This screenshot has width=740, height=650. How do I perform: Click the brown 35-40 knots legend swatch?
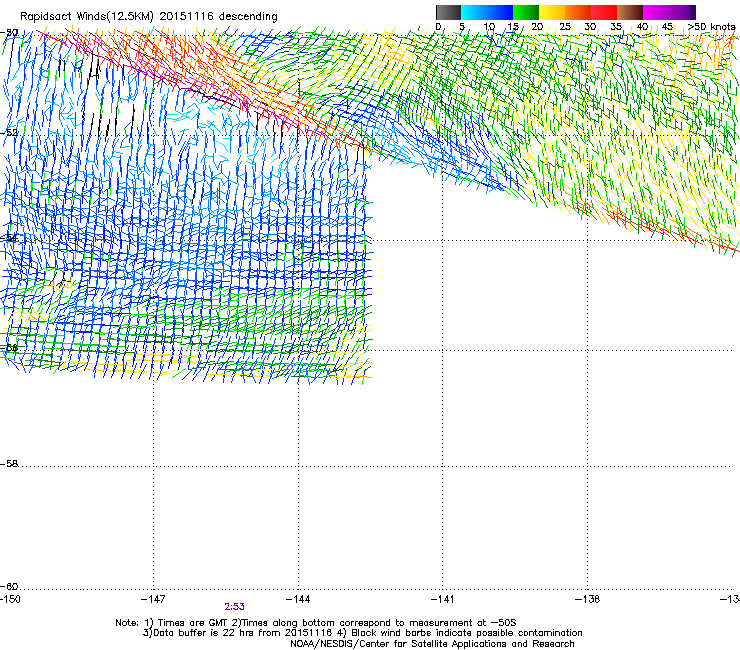point(630,12)
